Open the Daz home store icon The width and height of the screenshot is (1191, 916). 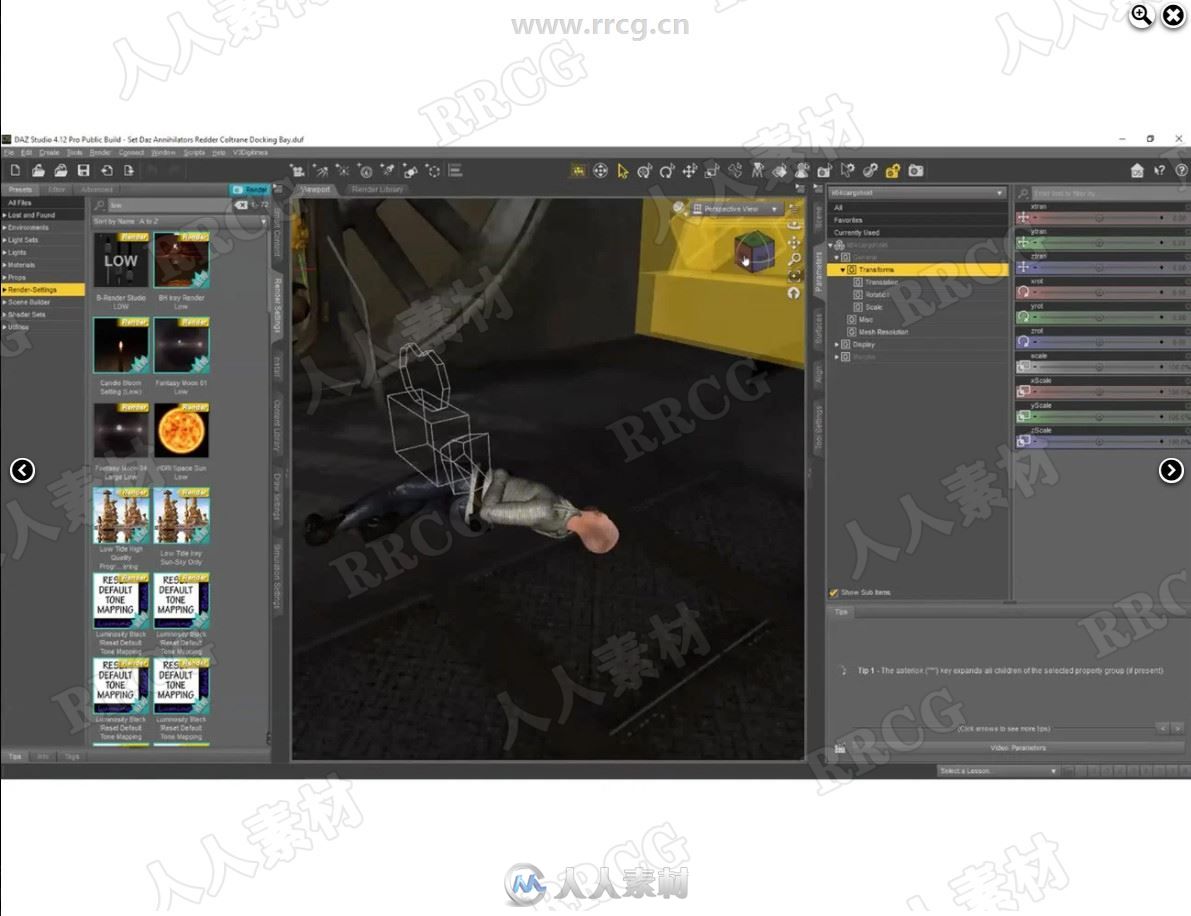coord(1137,171)
